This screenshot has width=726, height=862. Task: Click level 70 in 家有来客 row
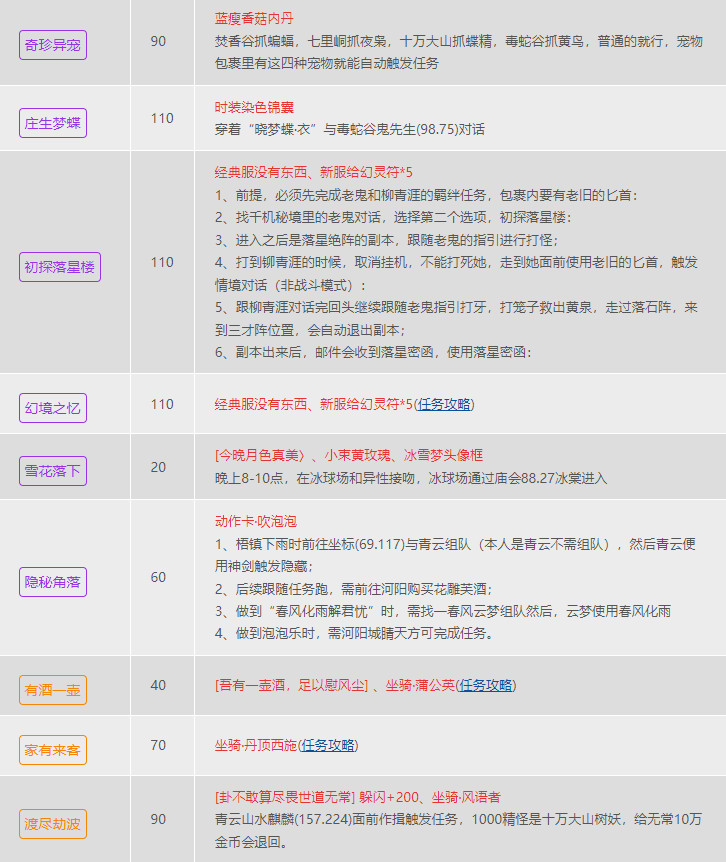pyautogui.click(x=158, y=745)
